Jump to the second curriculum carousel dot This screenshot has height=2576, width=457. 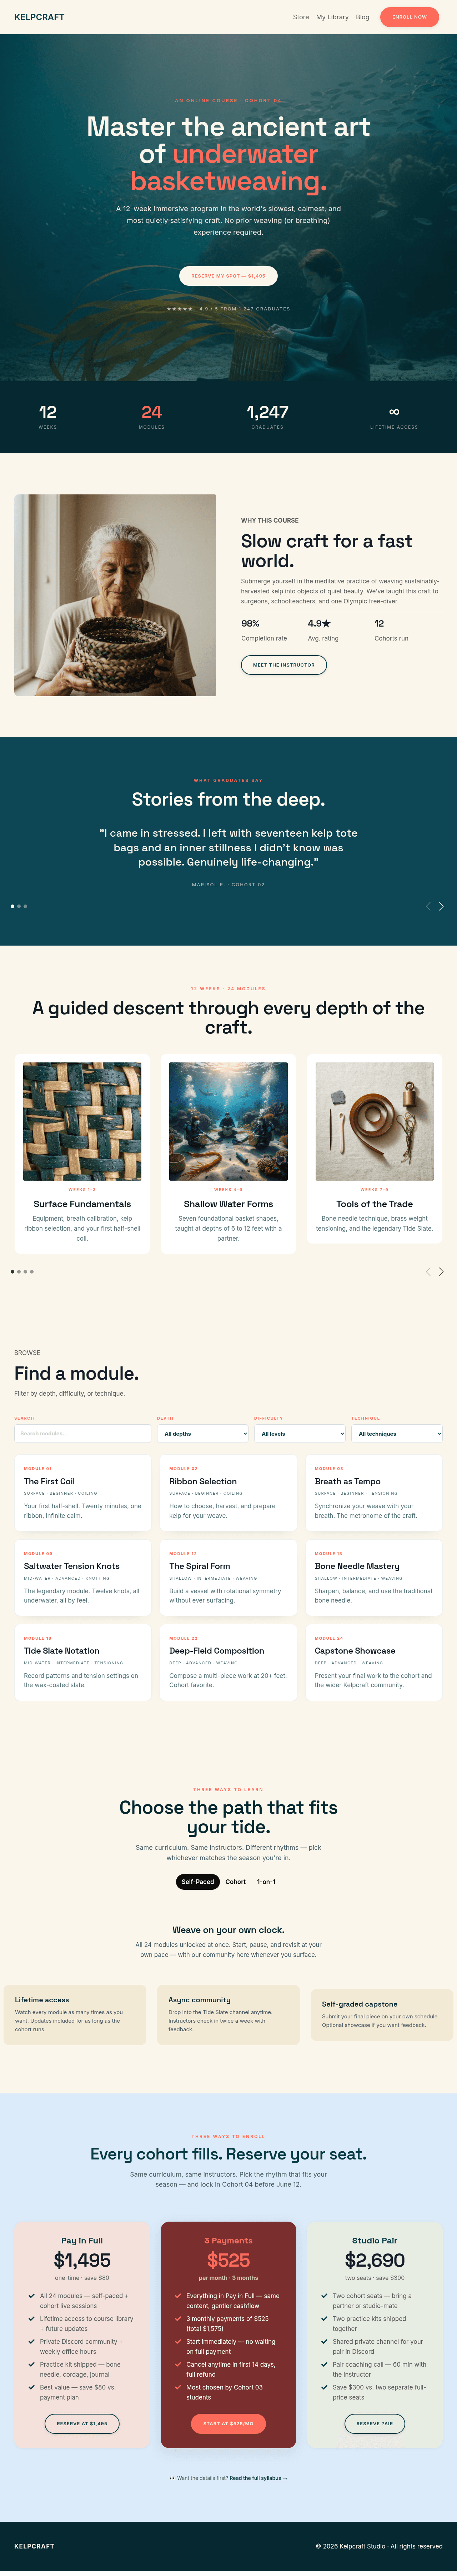click(19, 1272)
